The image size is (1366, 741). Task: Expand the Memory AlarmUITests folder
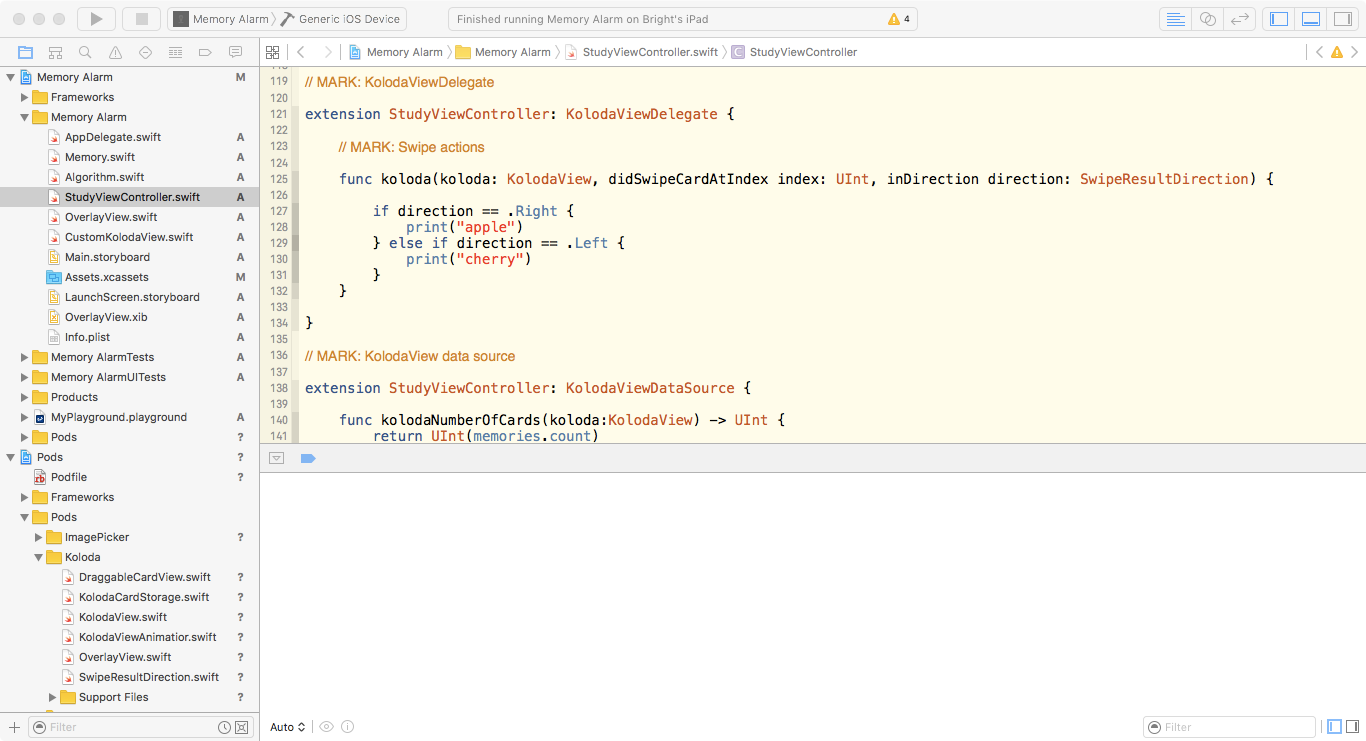(25, 377)
